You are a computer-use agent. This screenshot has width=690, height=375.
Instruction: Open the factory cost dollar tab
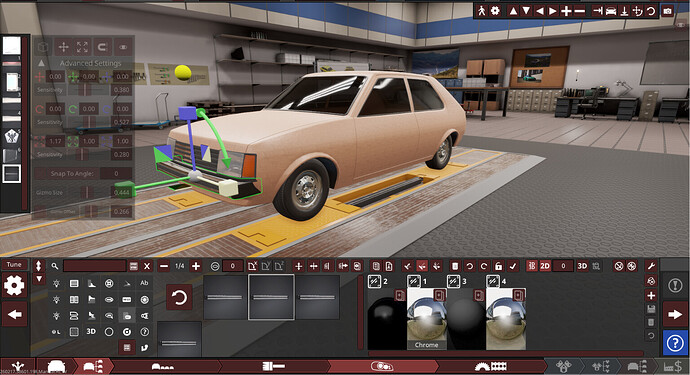[672, 366]
